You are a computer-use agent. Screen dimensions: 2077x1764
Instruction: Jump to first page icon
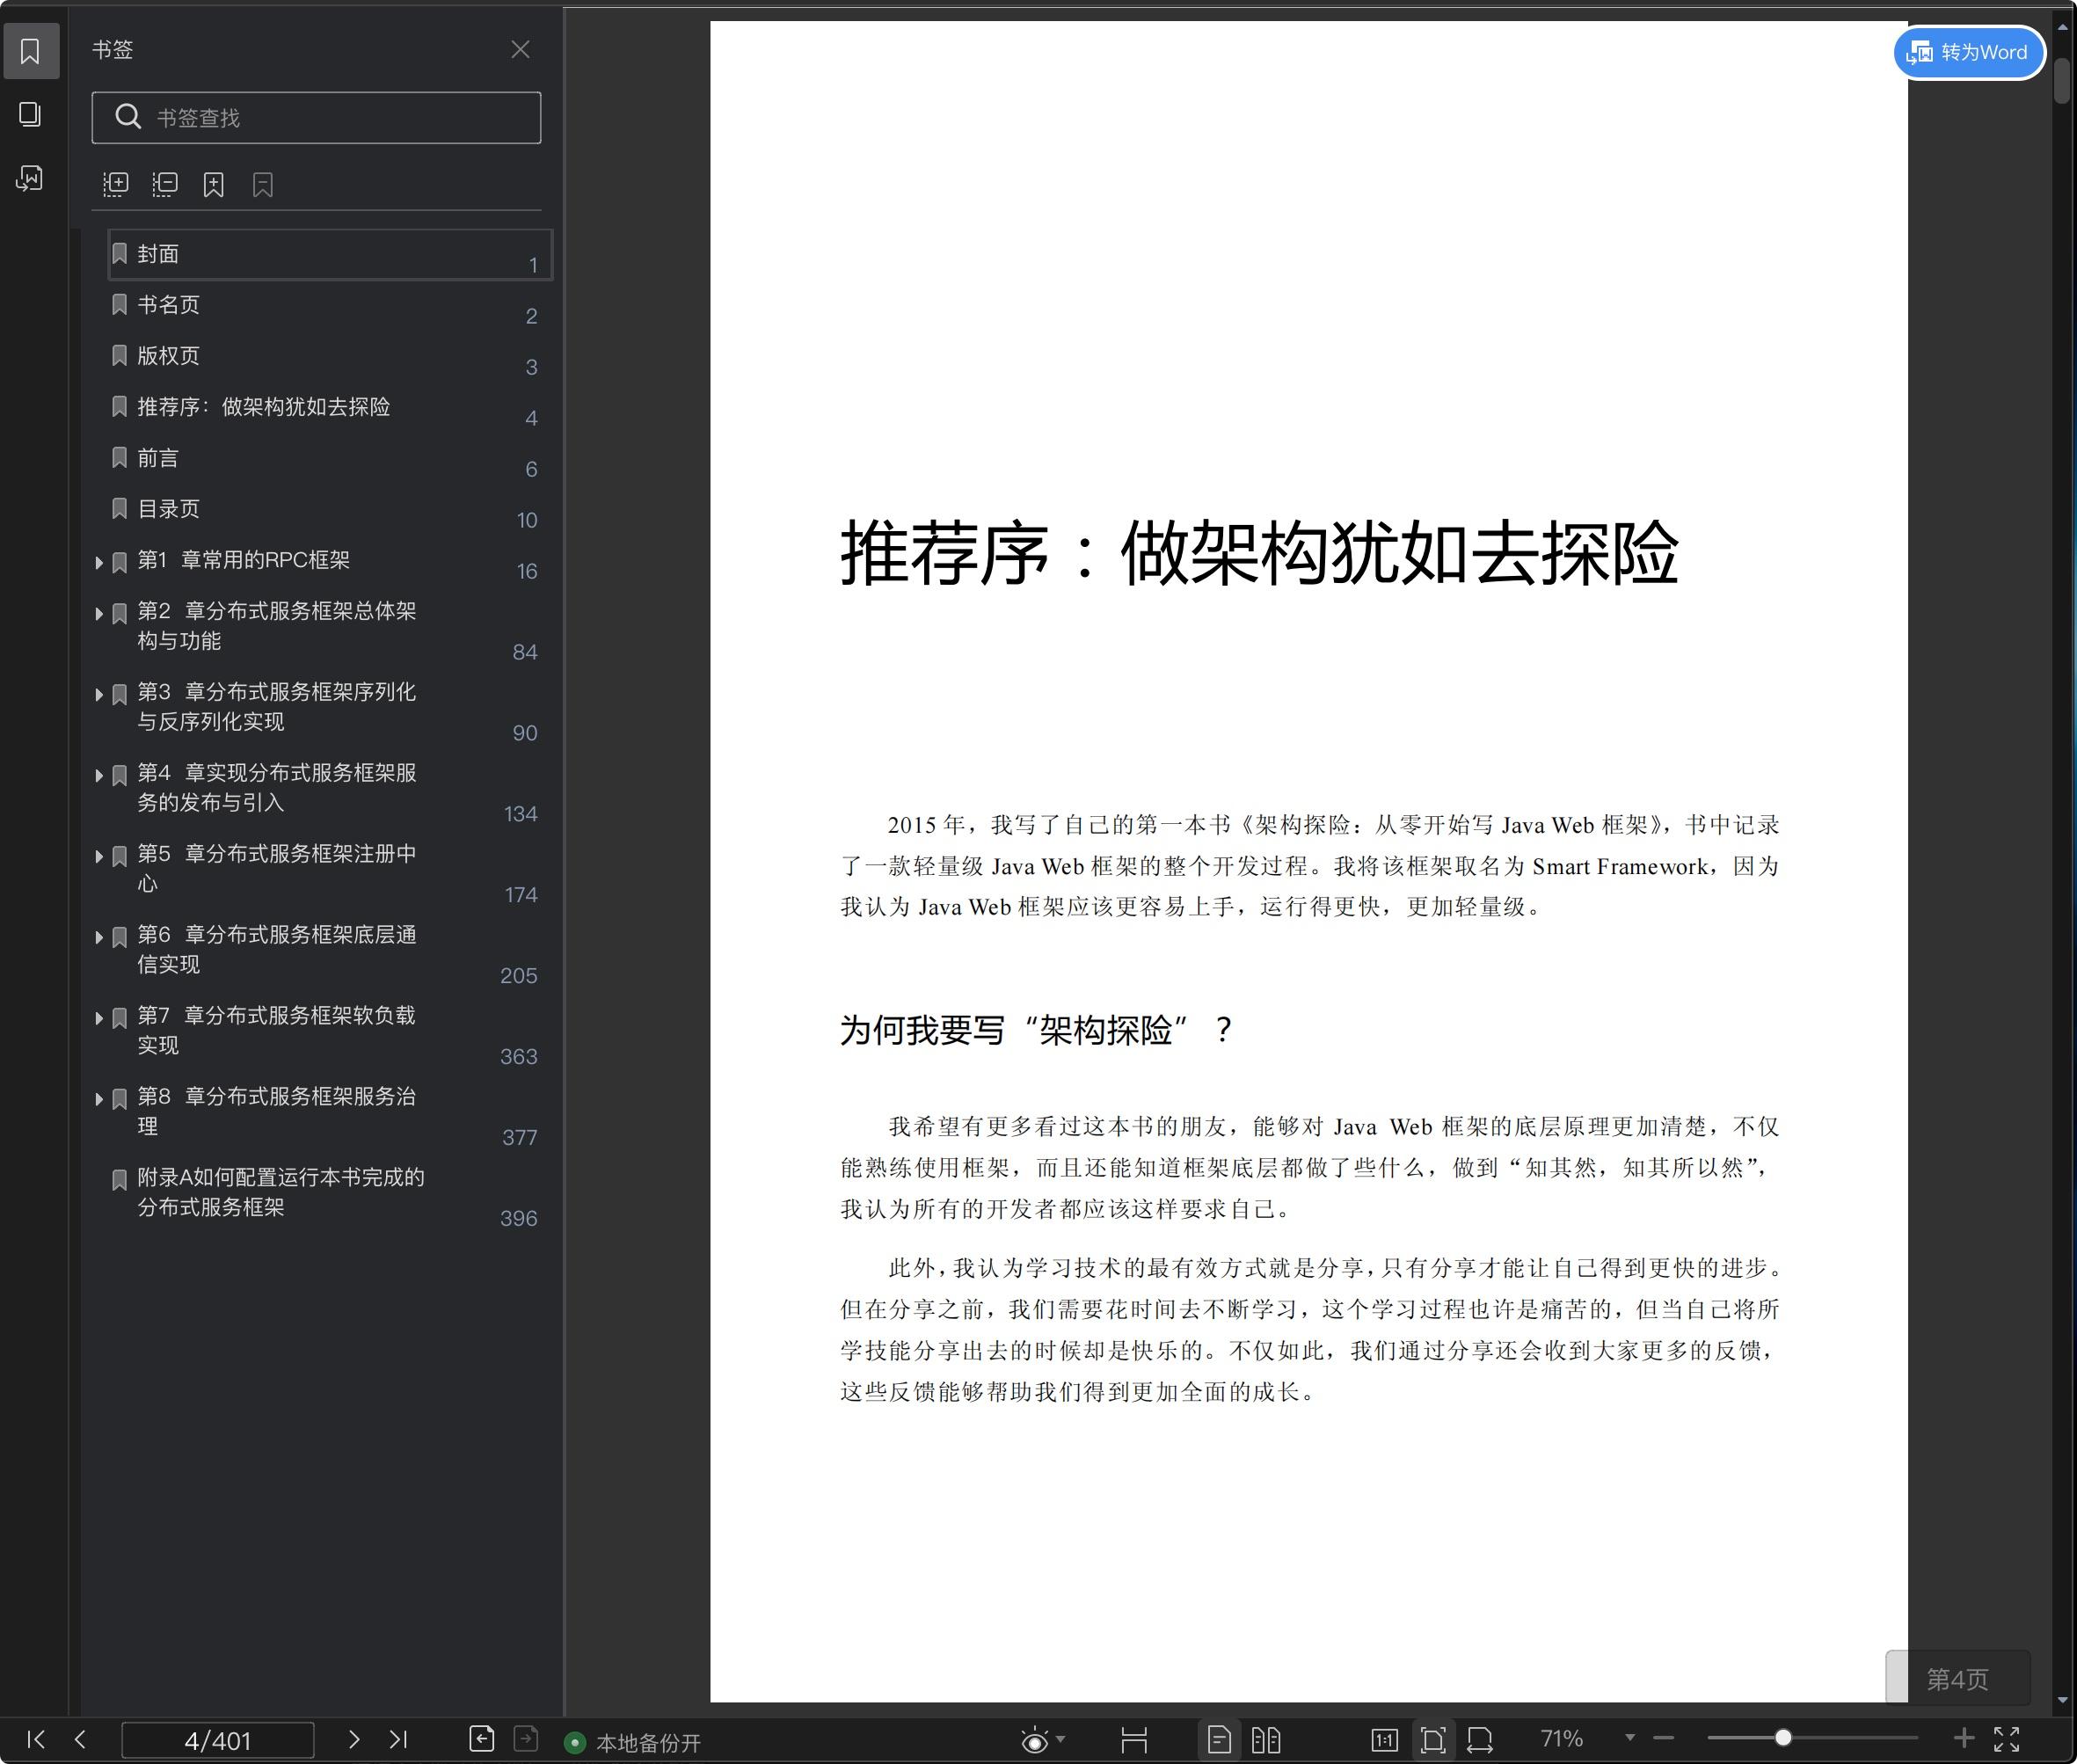tap(36, 1739)
